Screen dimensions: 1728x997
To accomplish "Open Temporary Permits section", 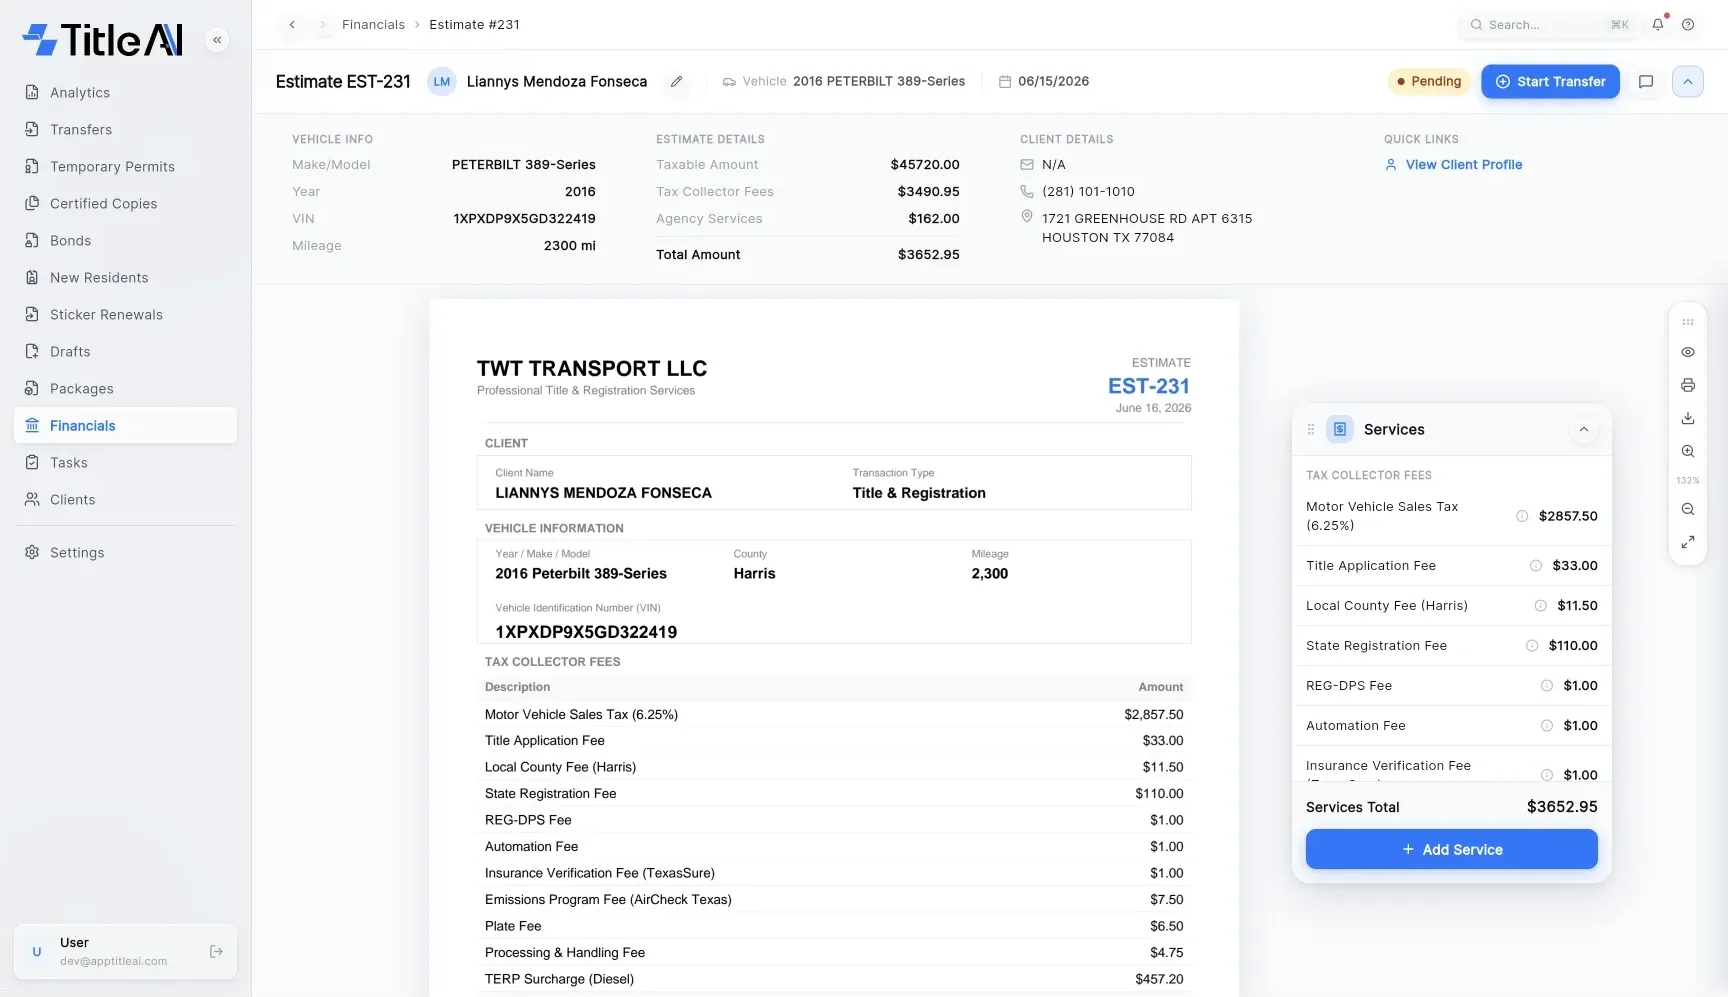I will [125, 167].
